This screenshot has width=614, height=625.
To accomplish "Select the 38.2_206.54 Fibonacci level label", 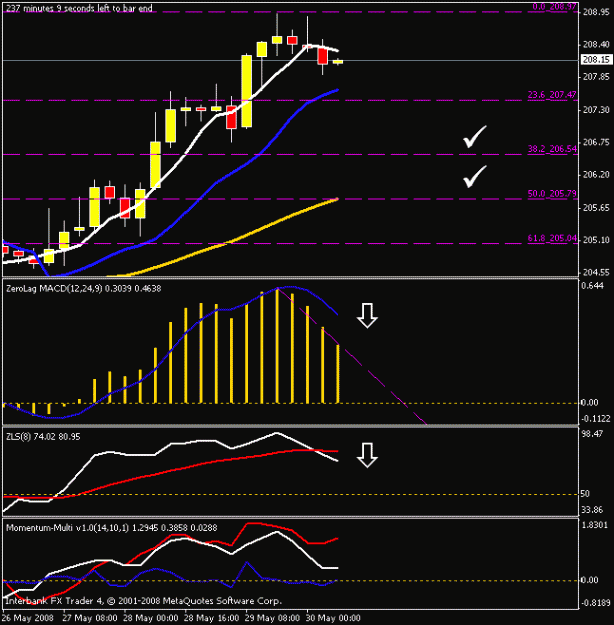I will point(552,149).
